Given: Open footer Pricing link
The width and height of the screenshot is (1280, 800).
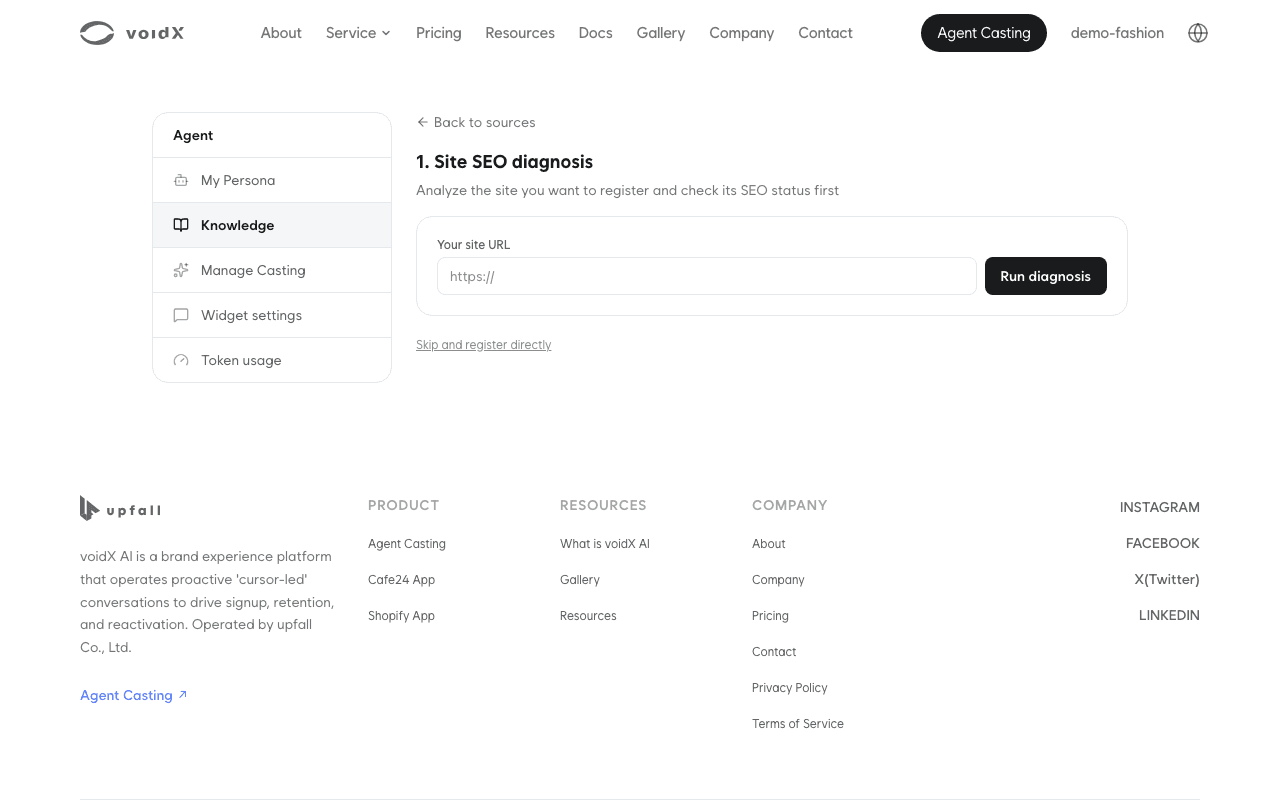Looking at the screenshot, I should click(770, 616).
